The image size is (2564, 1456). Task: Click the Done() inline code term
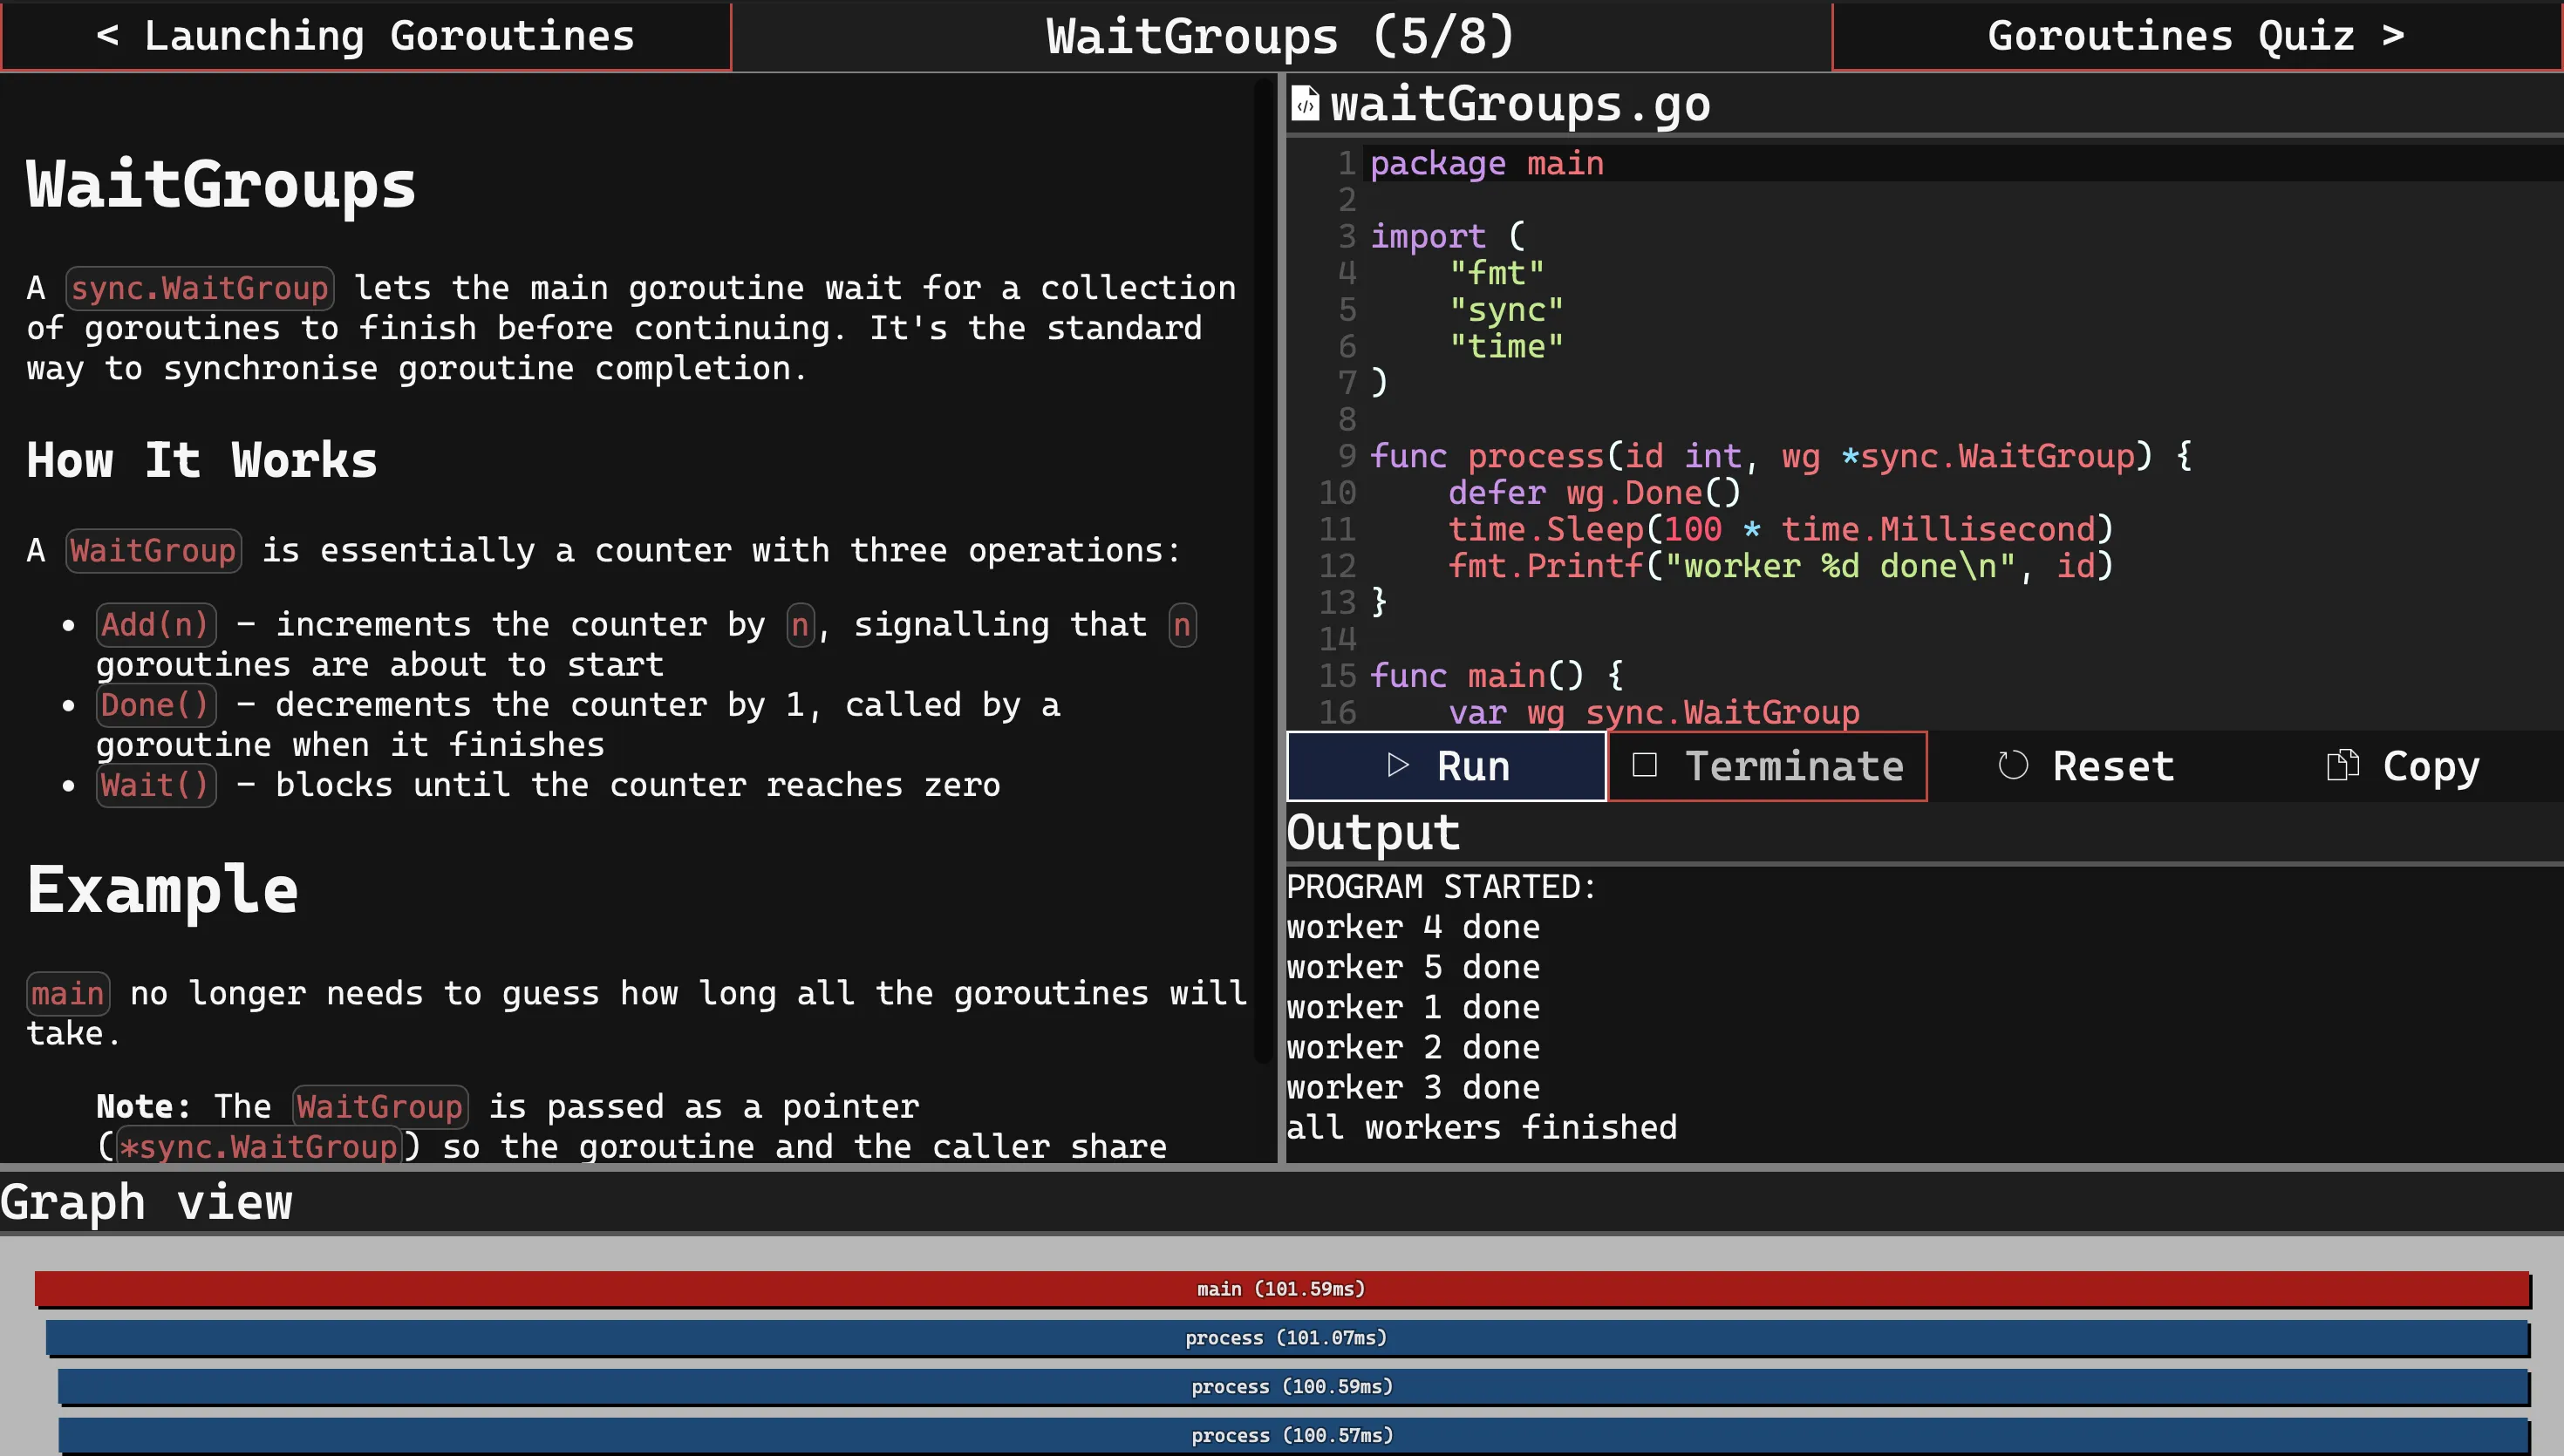[156, 705]
